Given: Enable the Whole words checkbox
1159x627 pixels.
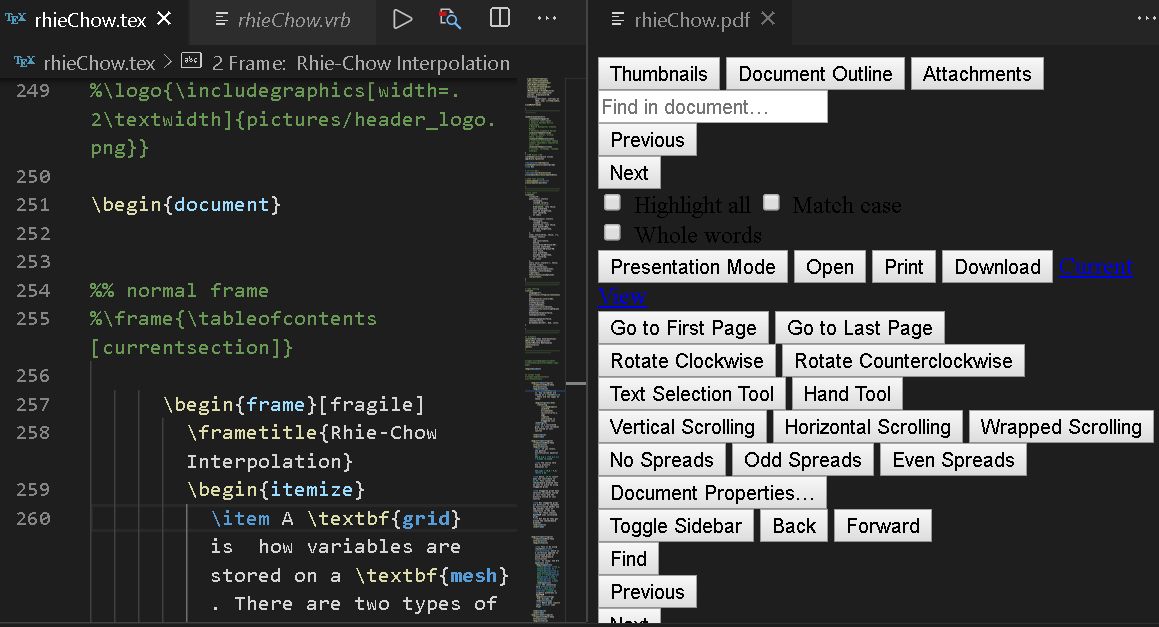Looking at the screenshot, I should tap(612, 233).
